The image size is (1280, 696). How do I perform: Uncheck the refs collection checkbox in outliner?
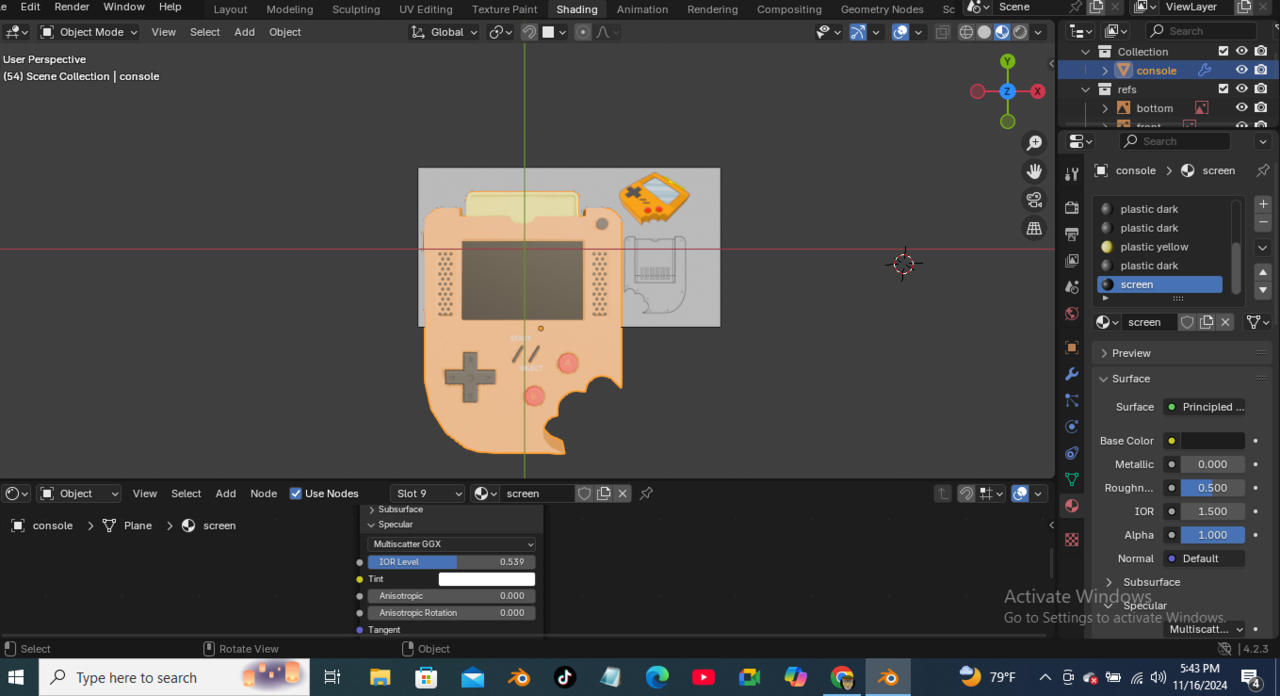[x=1223, y=89]
